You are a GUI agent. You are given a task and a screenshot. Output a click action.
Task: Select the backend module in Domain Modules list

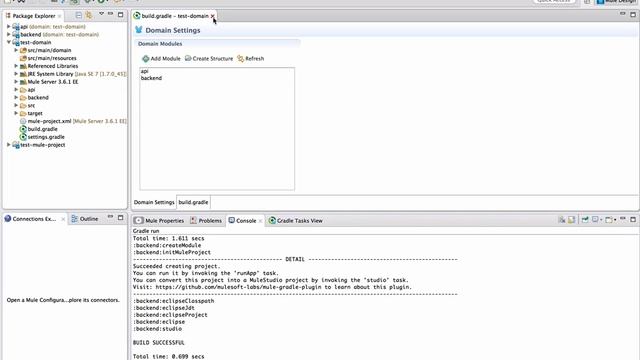tap(151, 78)
